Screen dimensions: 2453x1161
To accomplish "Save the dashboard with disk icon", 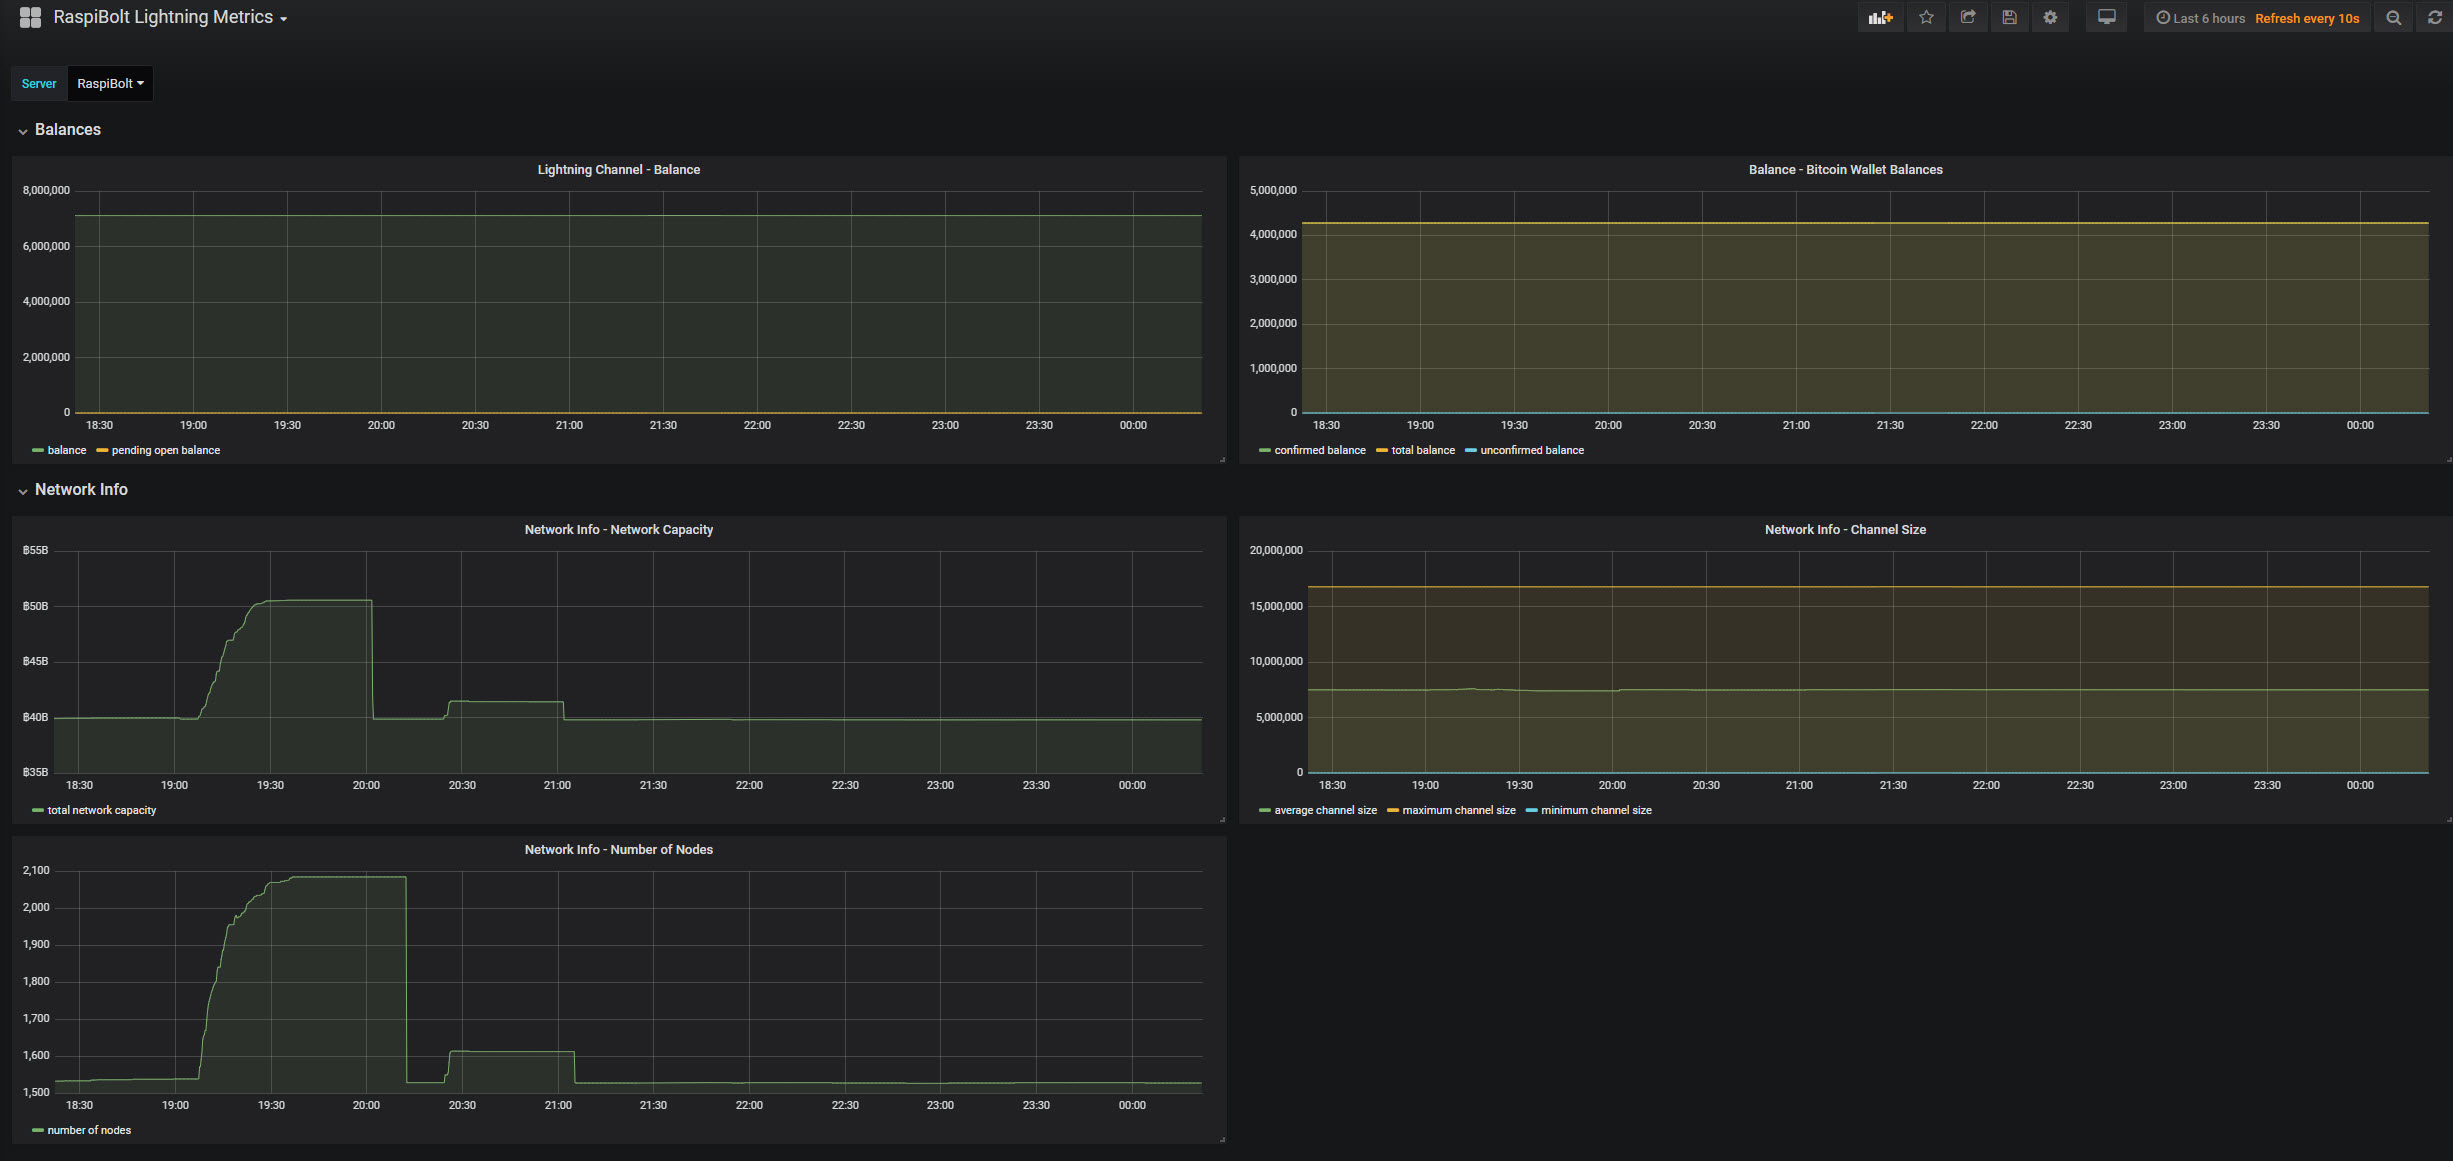I will [2009, 18].
